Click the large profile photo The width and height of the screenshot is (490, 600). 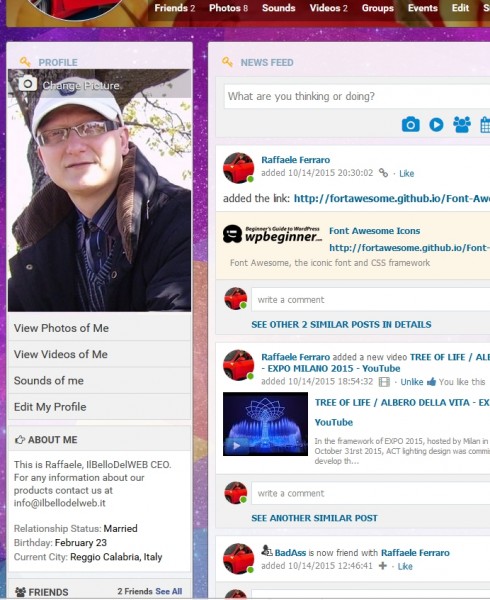pos(99,190)
